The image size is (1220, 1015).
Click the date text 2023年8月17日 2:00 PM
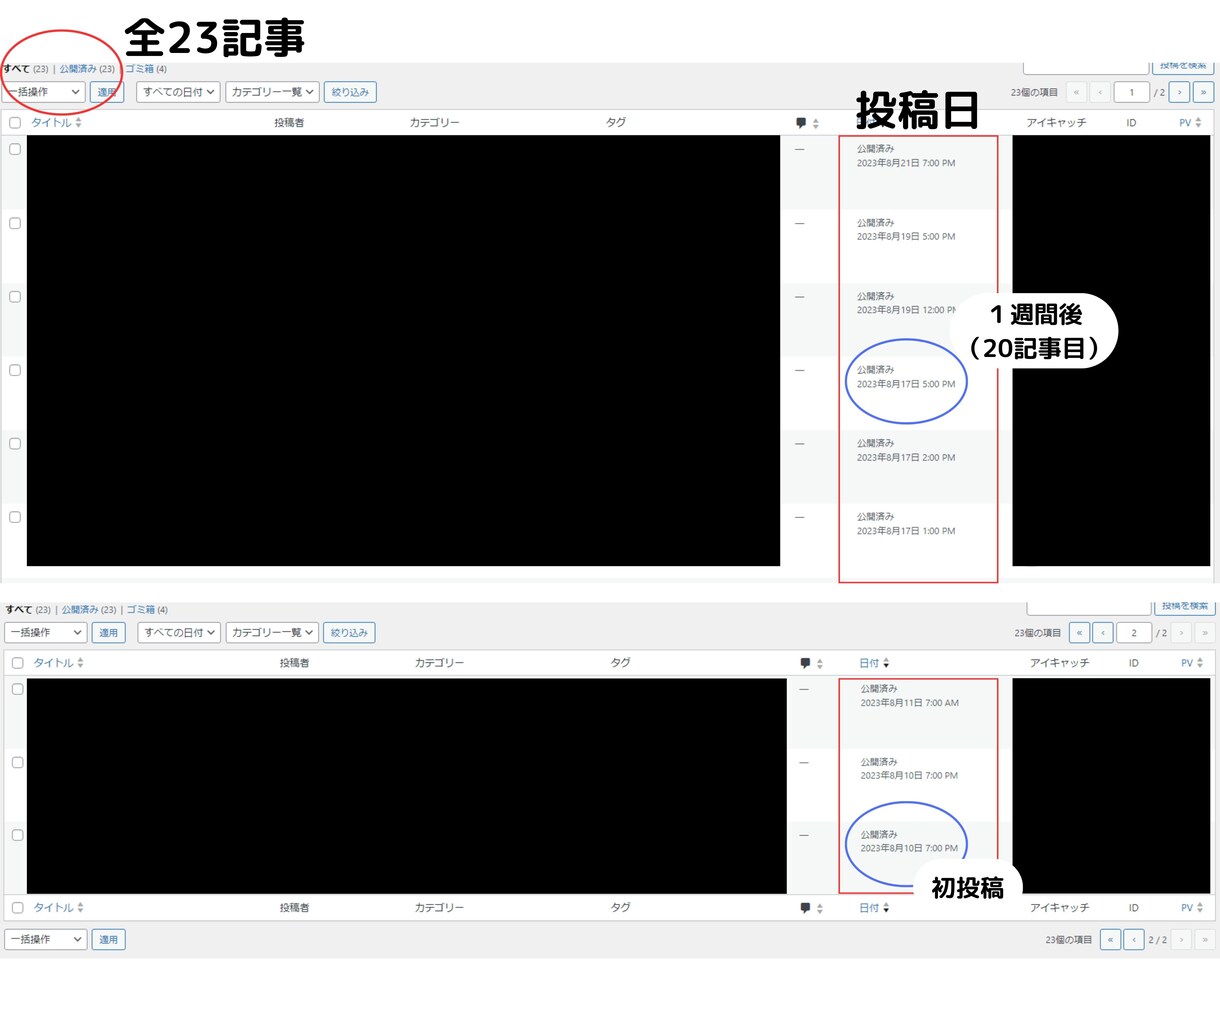tap(906, 458)
